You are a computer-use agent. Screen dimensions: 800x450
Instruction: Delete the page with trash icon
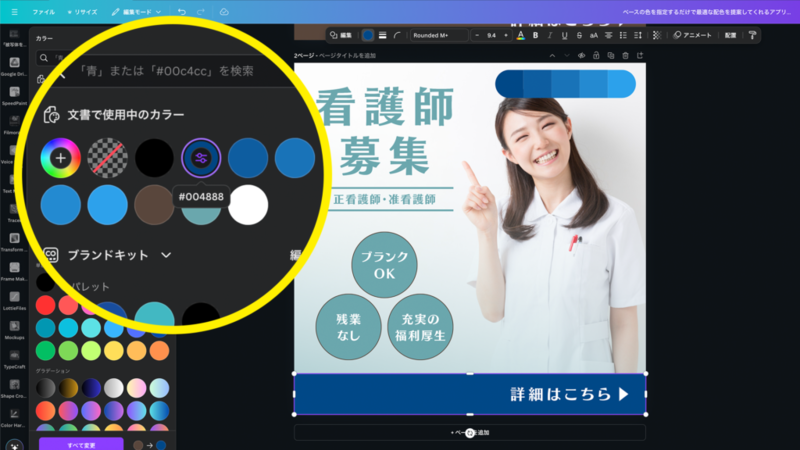[626, 56]
